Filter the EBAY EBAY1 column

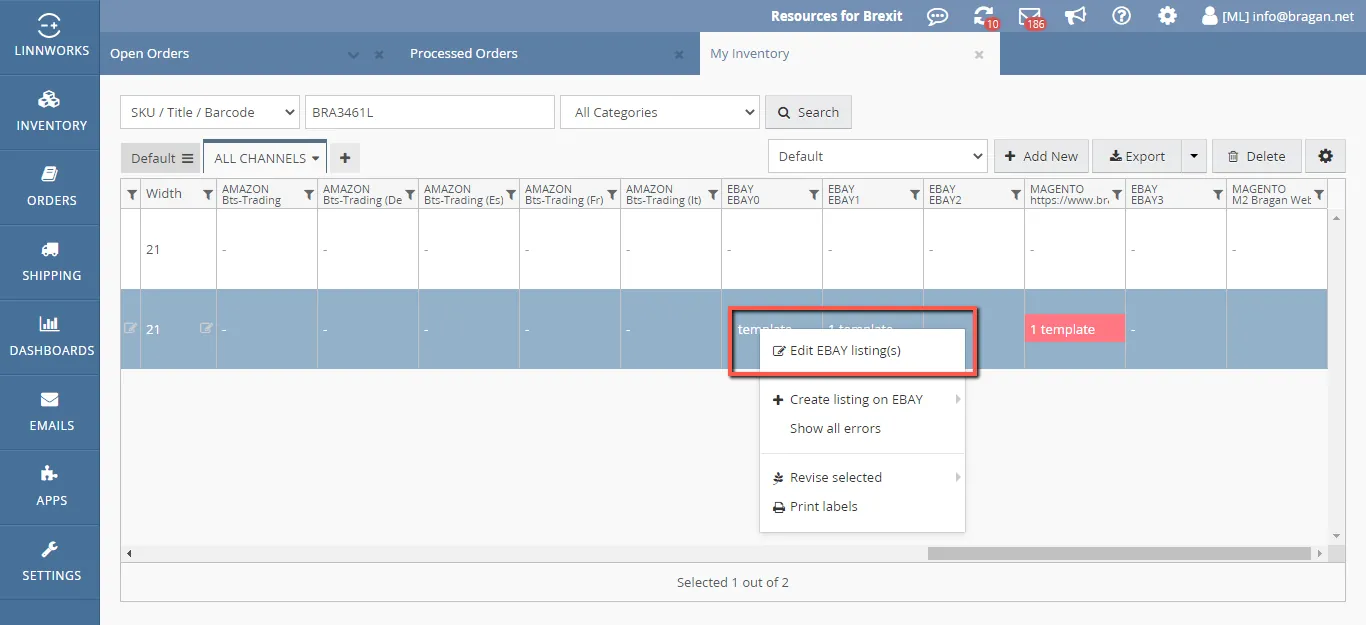pos(915,194)
